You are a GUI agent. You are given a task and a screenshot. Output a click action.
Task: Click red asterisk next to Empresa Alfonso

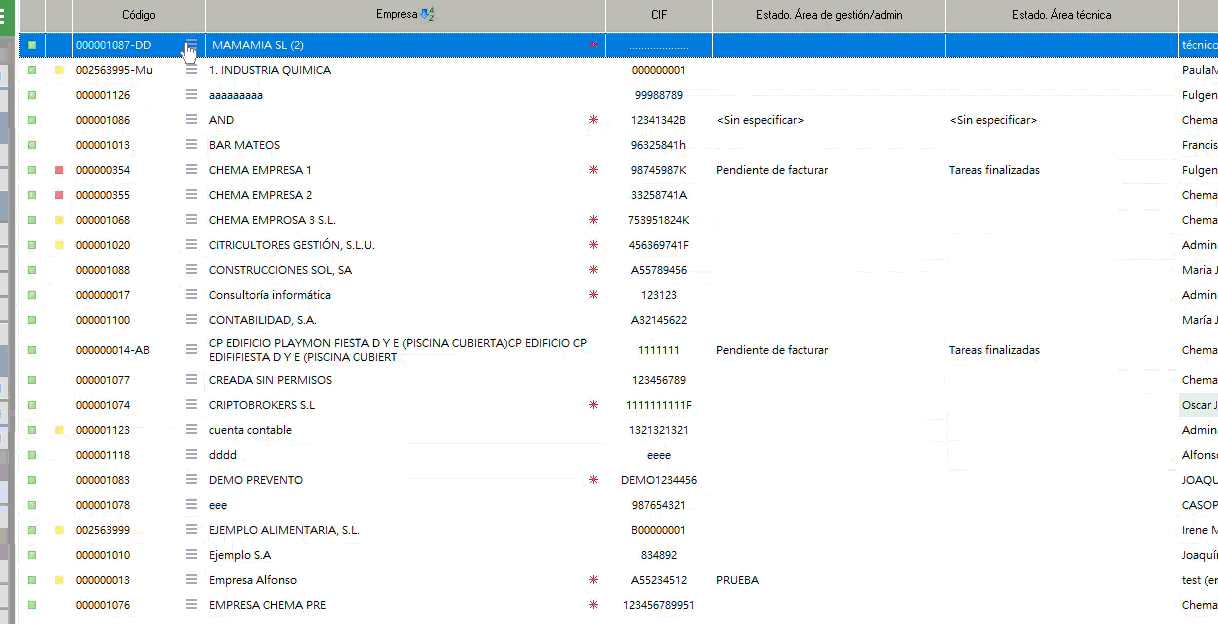pos(593,580)
